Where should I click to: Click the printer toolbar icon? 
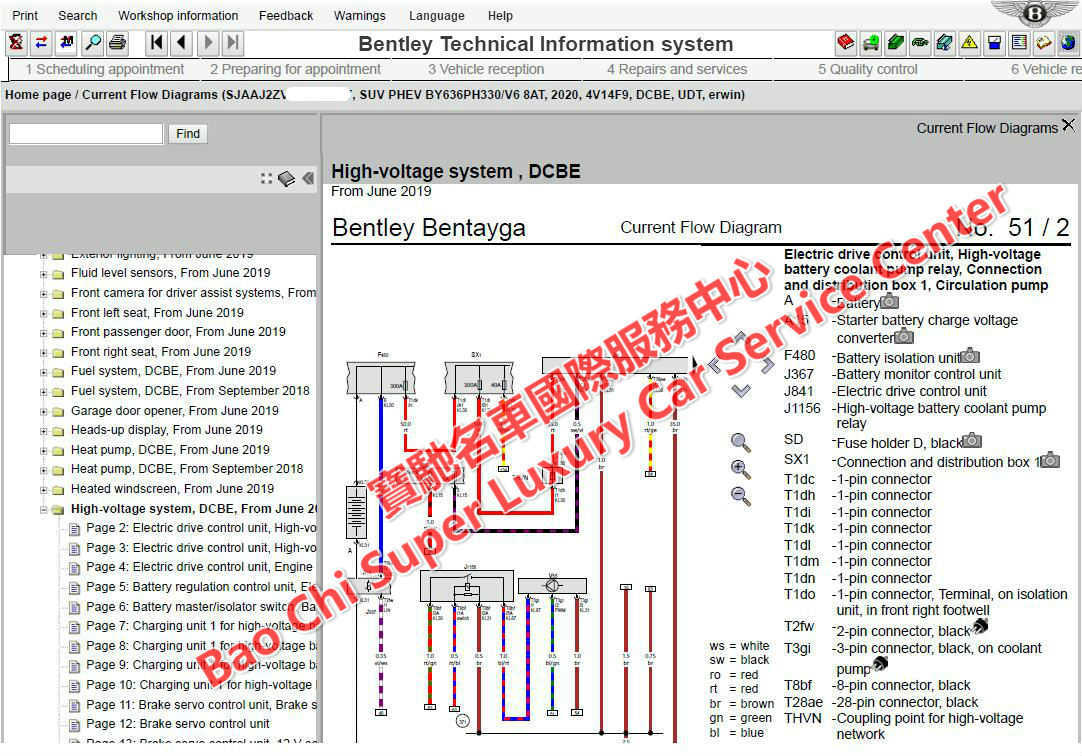tap(118, 43)
